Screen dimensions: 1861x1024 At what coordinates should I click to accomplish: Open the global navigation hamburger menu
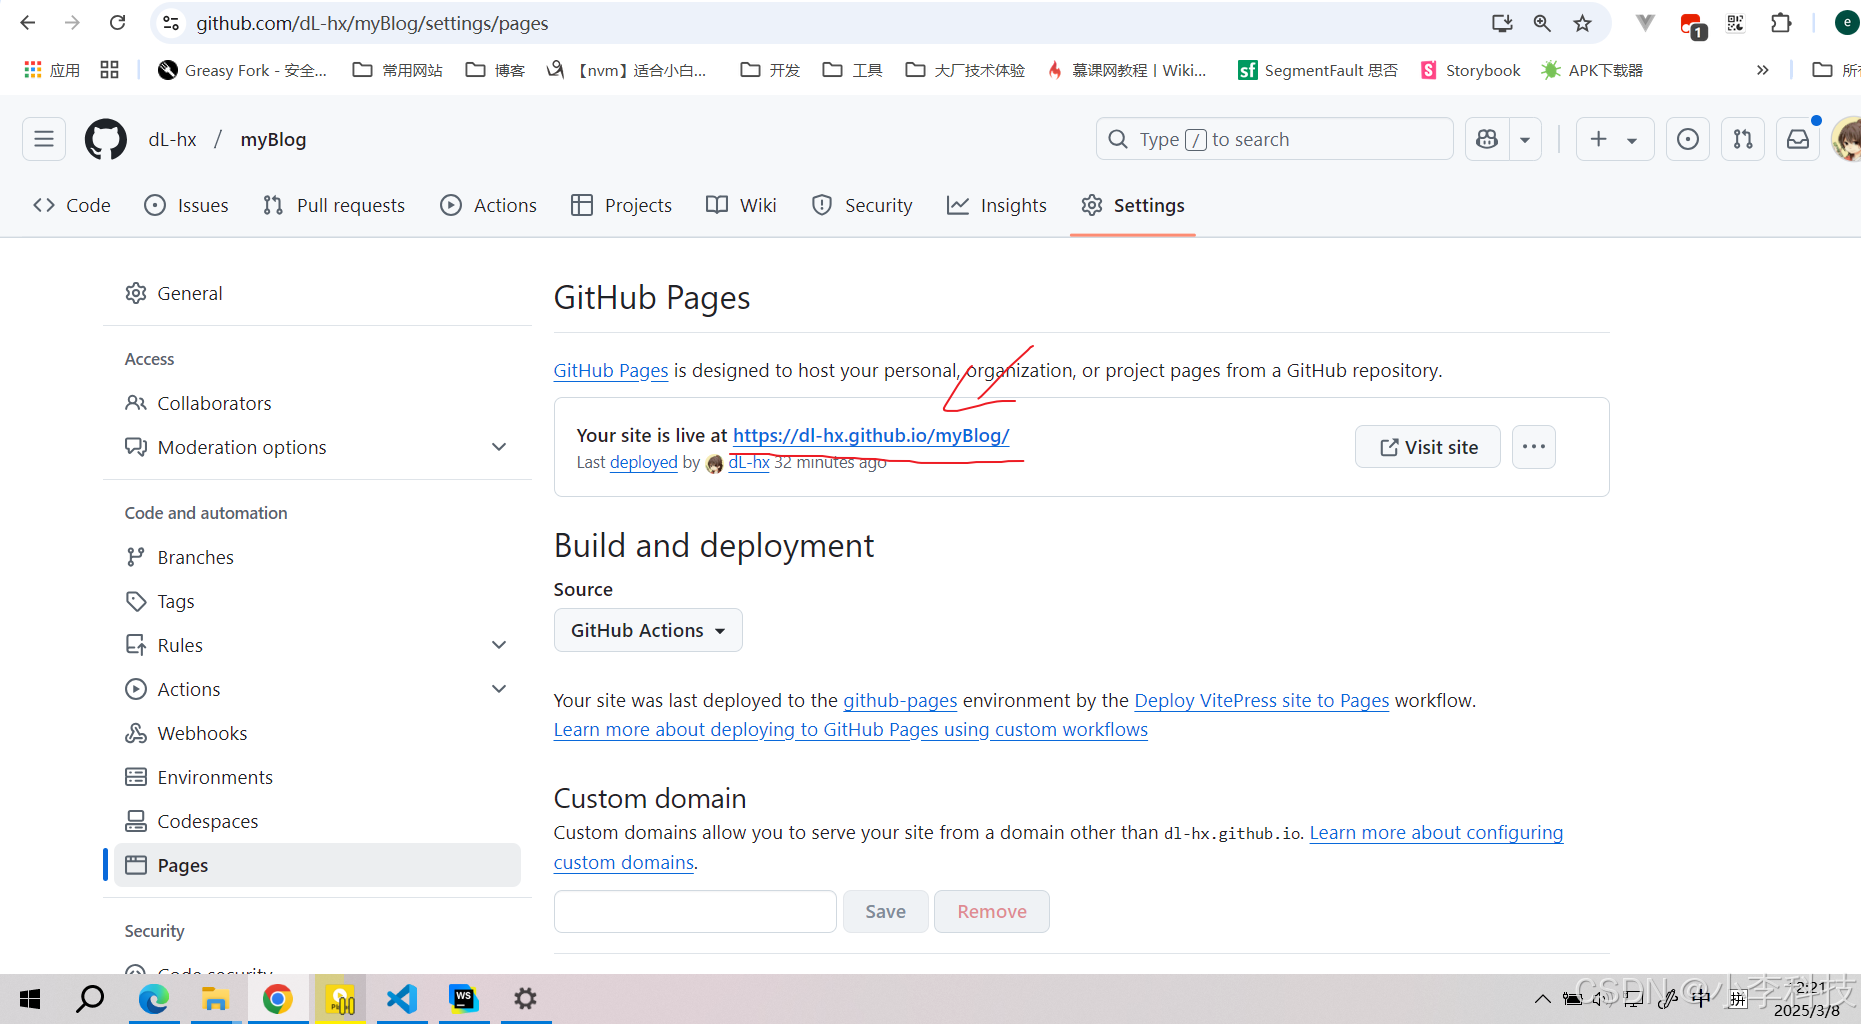44,139
